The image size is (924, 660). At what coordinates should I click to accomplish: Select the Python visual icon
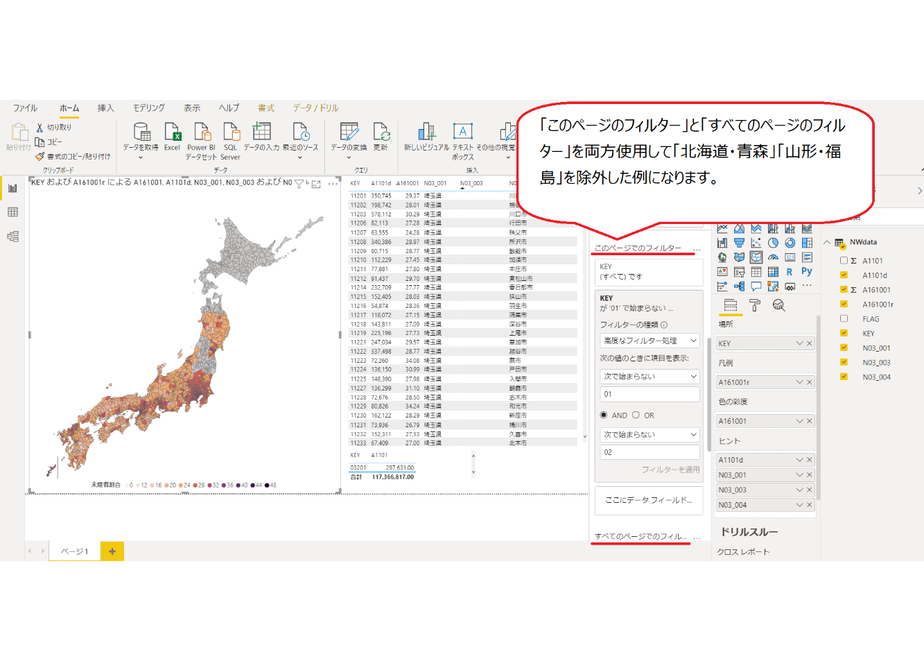tap(807, 272)
